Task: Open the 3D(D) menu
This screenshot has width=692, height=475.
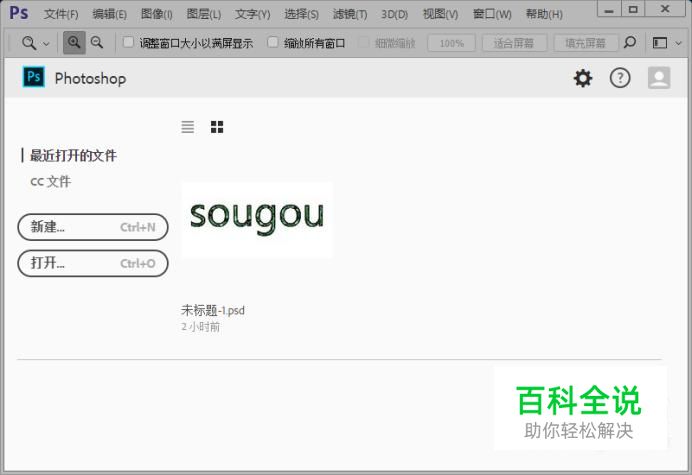Action: 395,14
